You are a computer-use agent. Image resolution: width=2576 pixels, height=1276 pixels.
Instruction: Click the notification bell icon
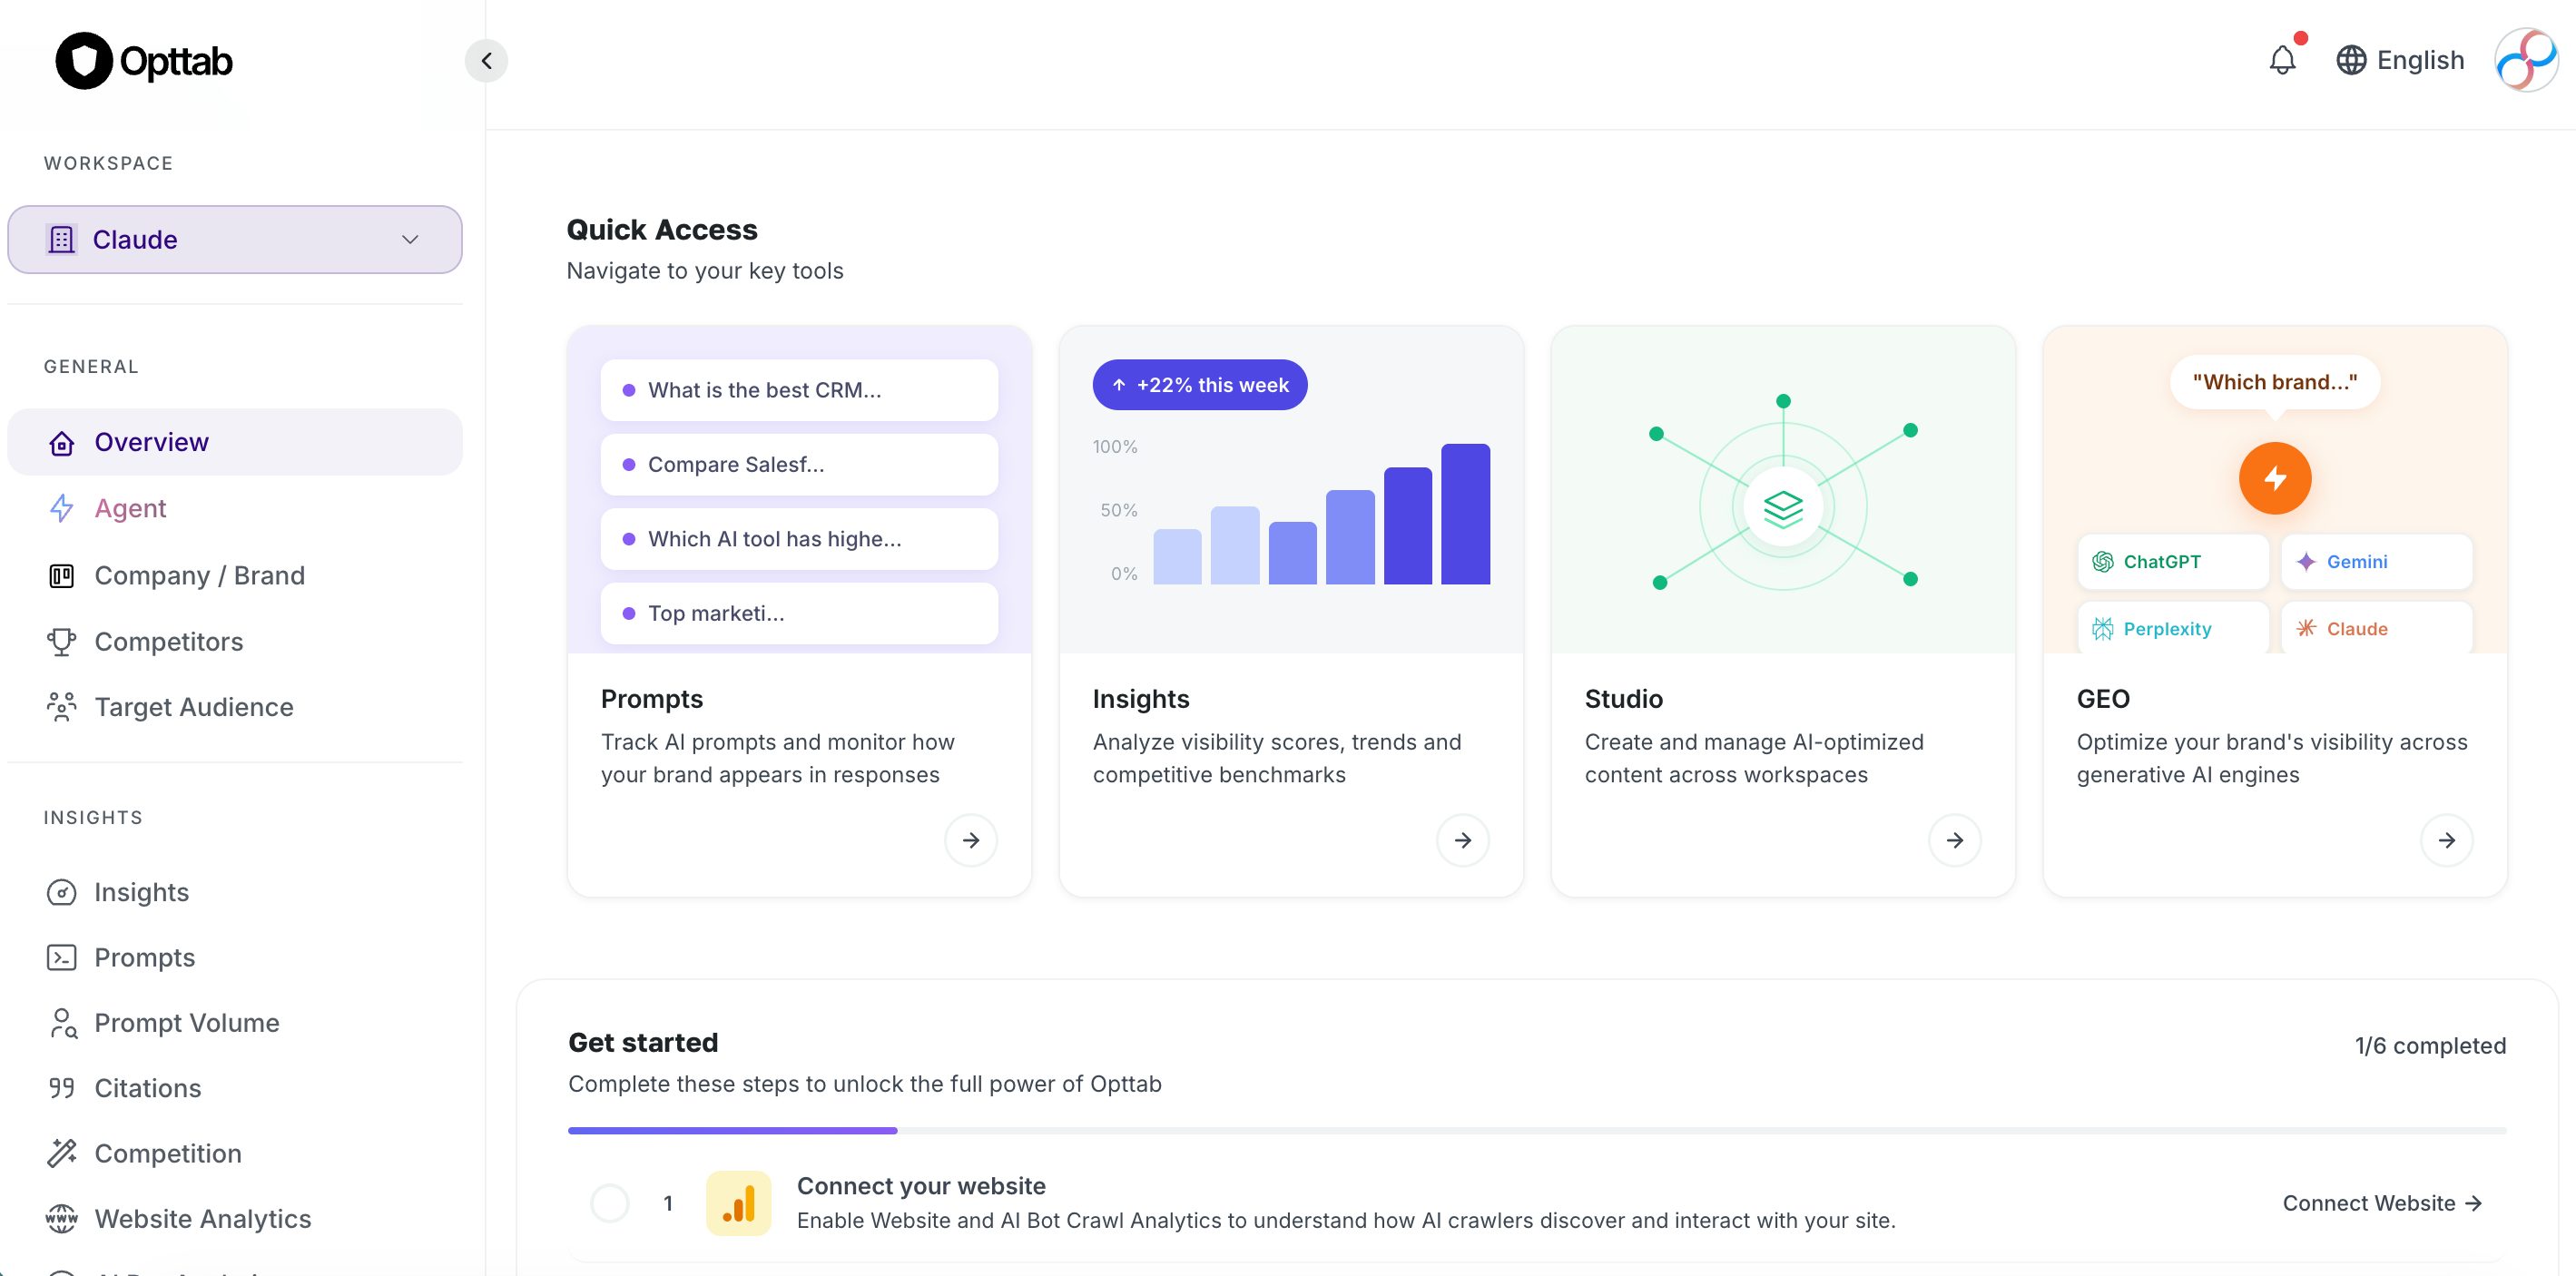pos(2281,60)
